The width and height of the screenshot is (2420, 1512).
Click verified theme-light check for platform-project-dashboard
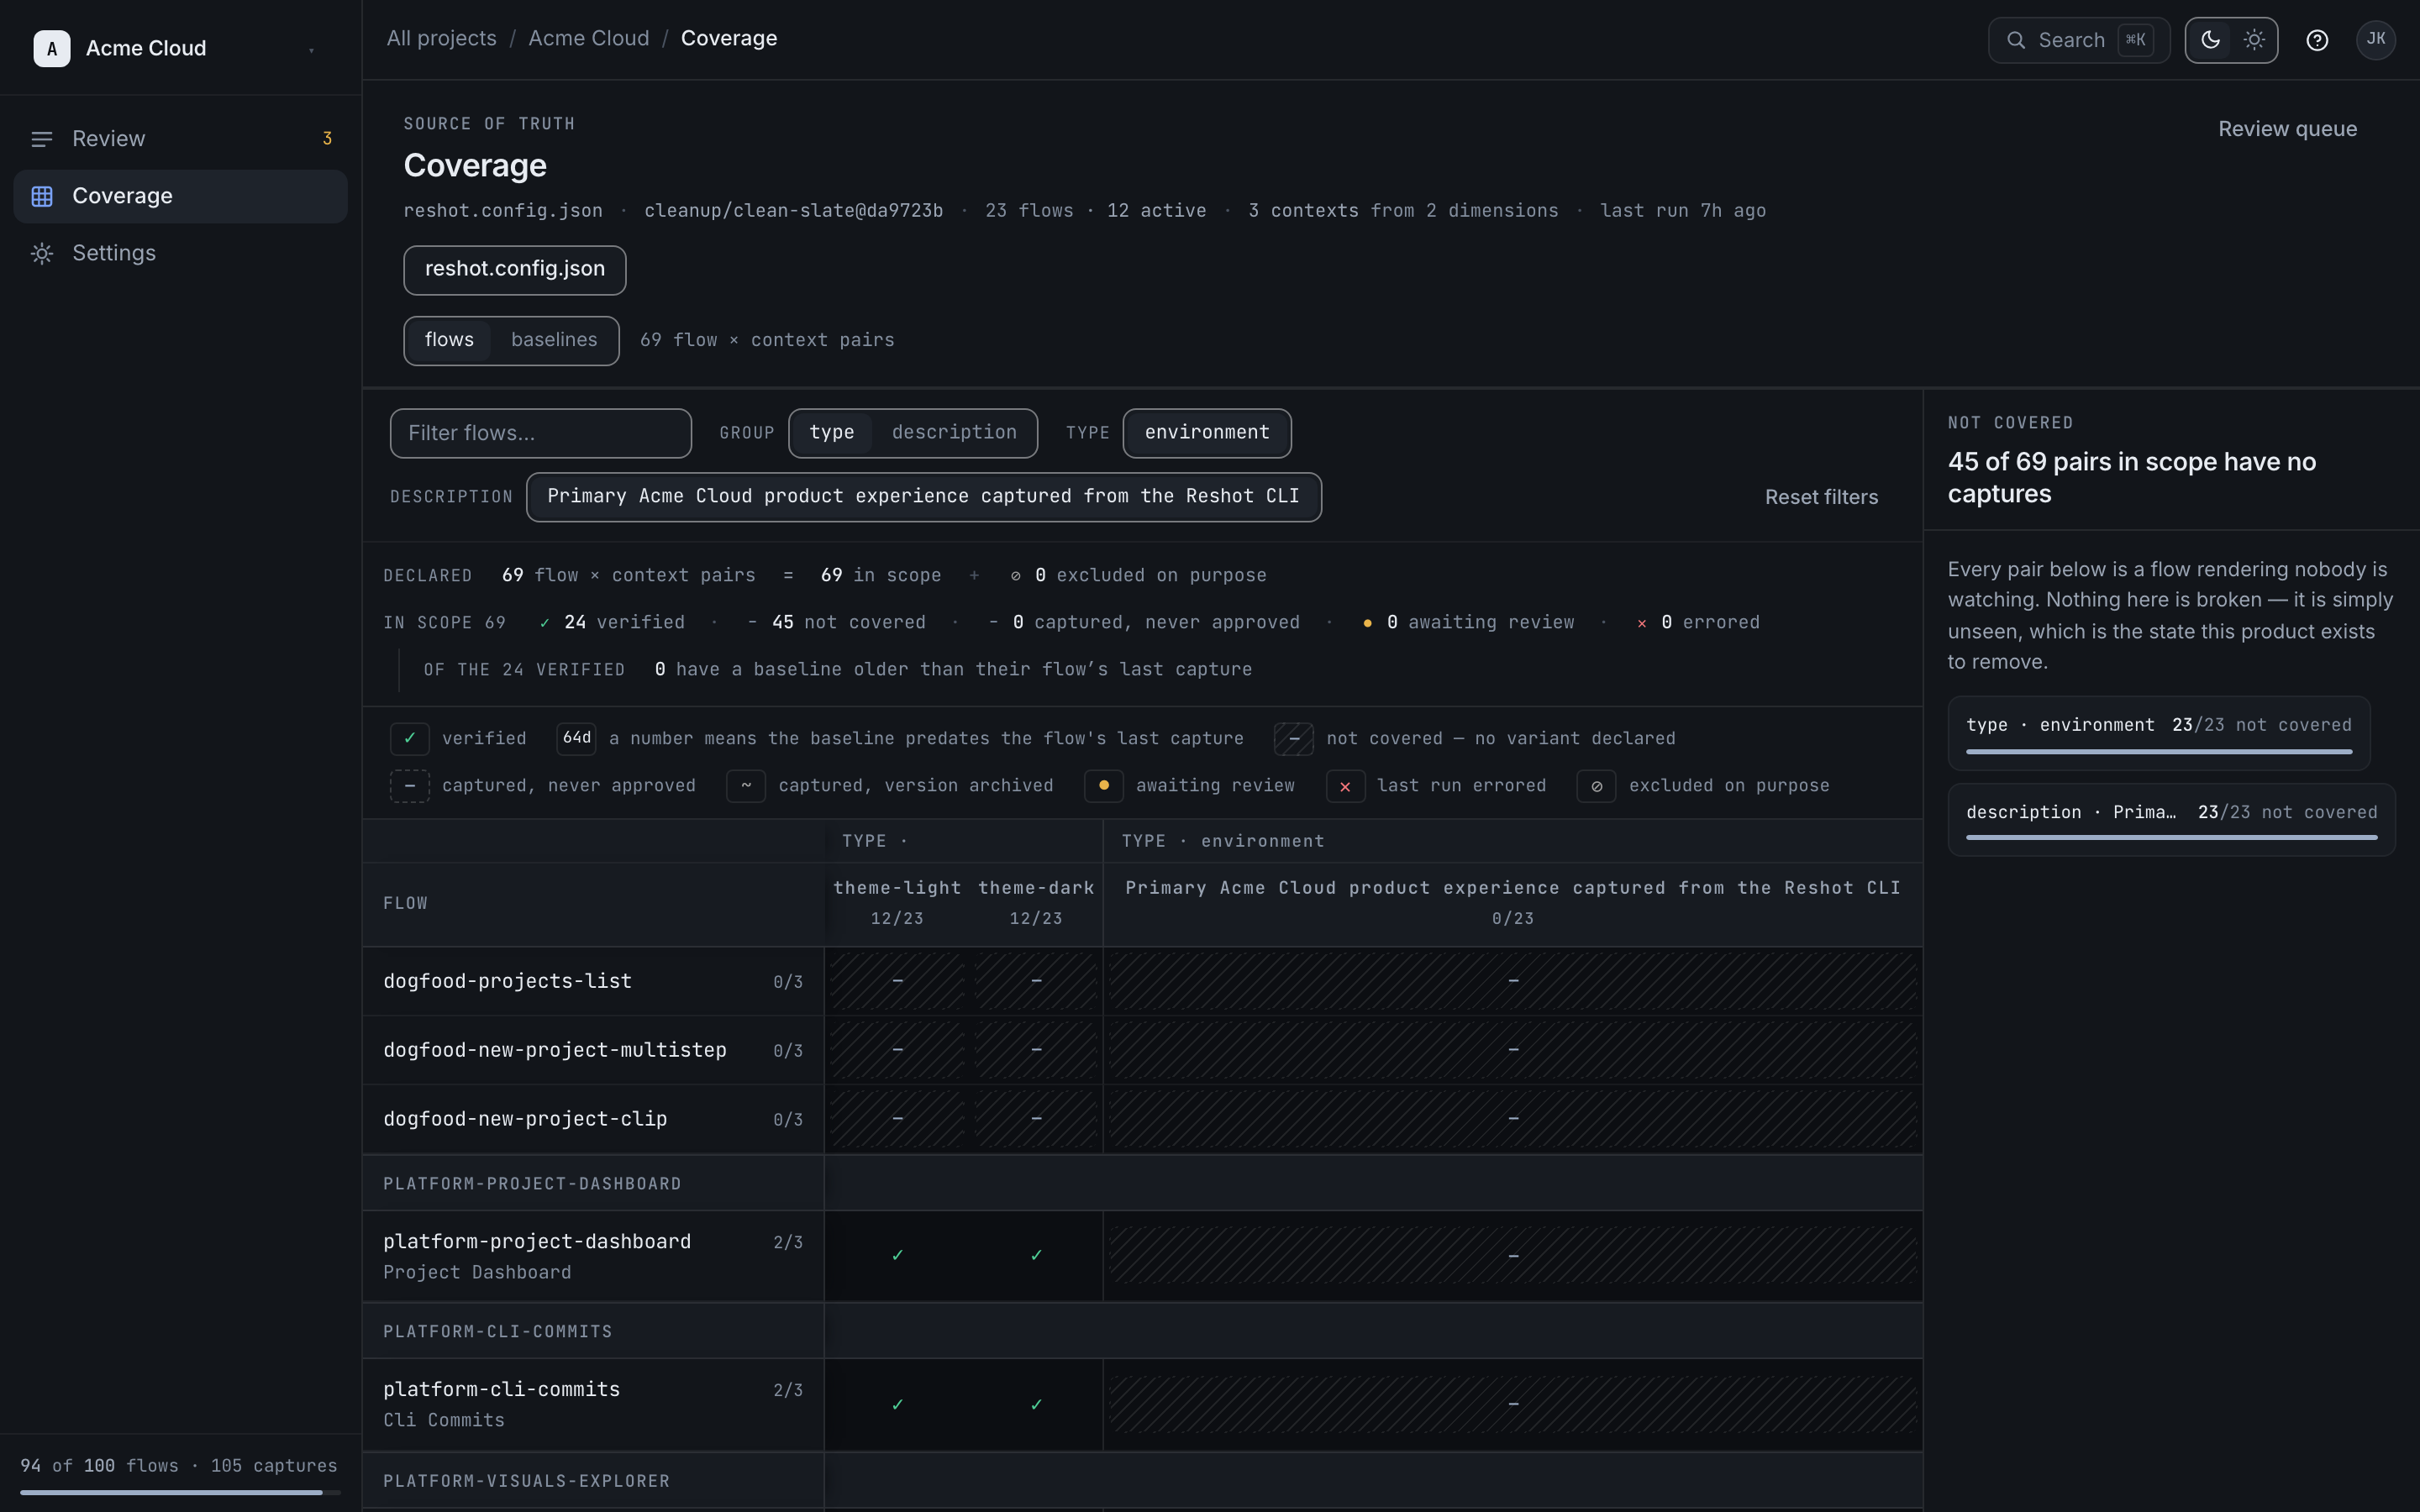(x=897, y=1256)
